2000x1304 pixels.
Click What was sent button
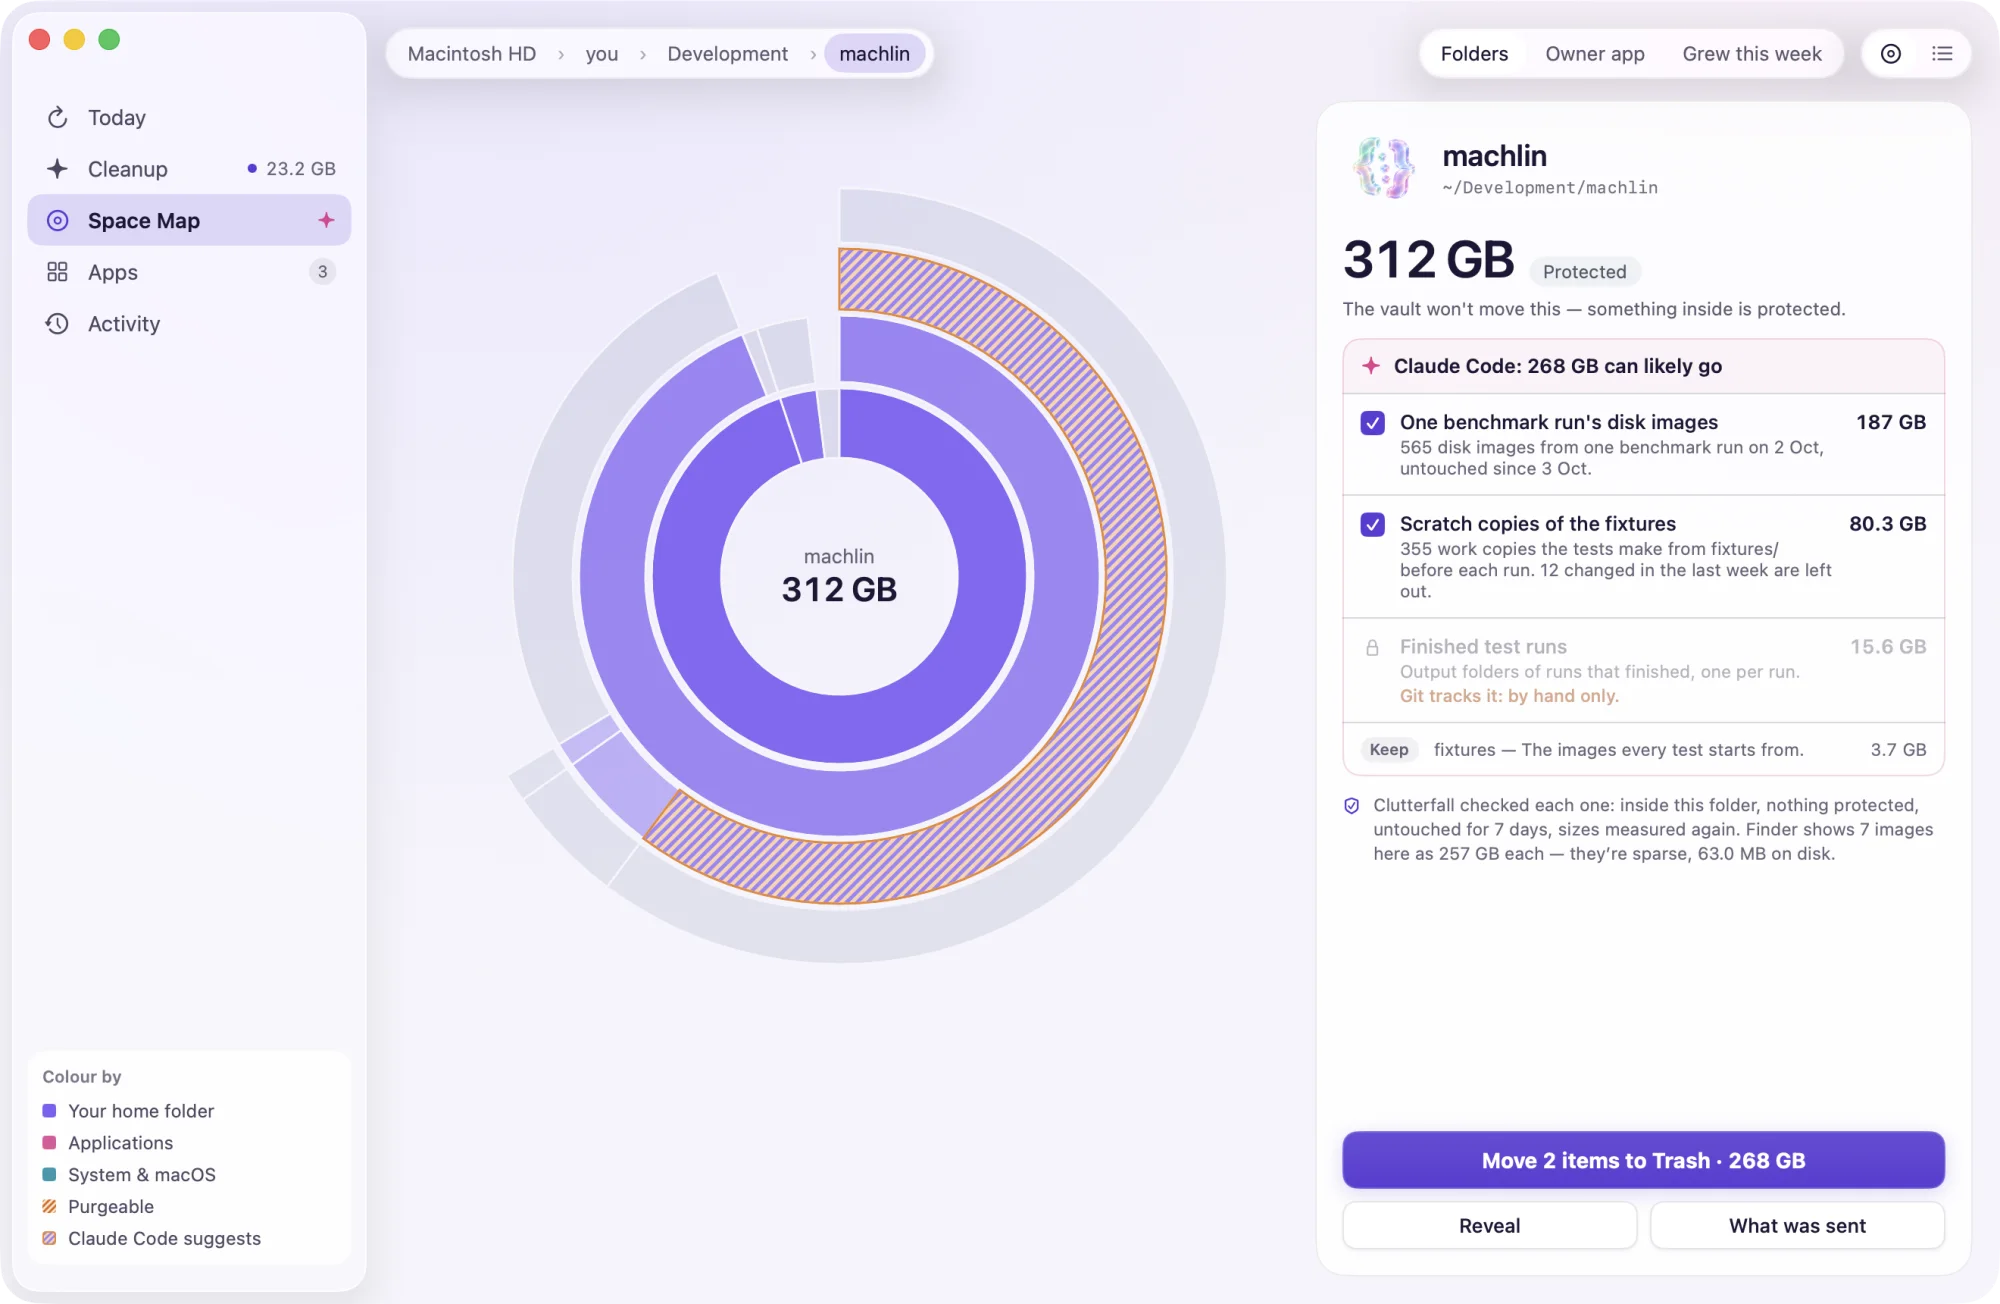(1797, 1226)
